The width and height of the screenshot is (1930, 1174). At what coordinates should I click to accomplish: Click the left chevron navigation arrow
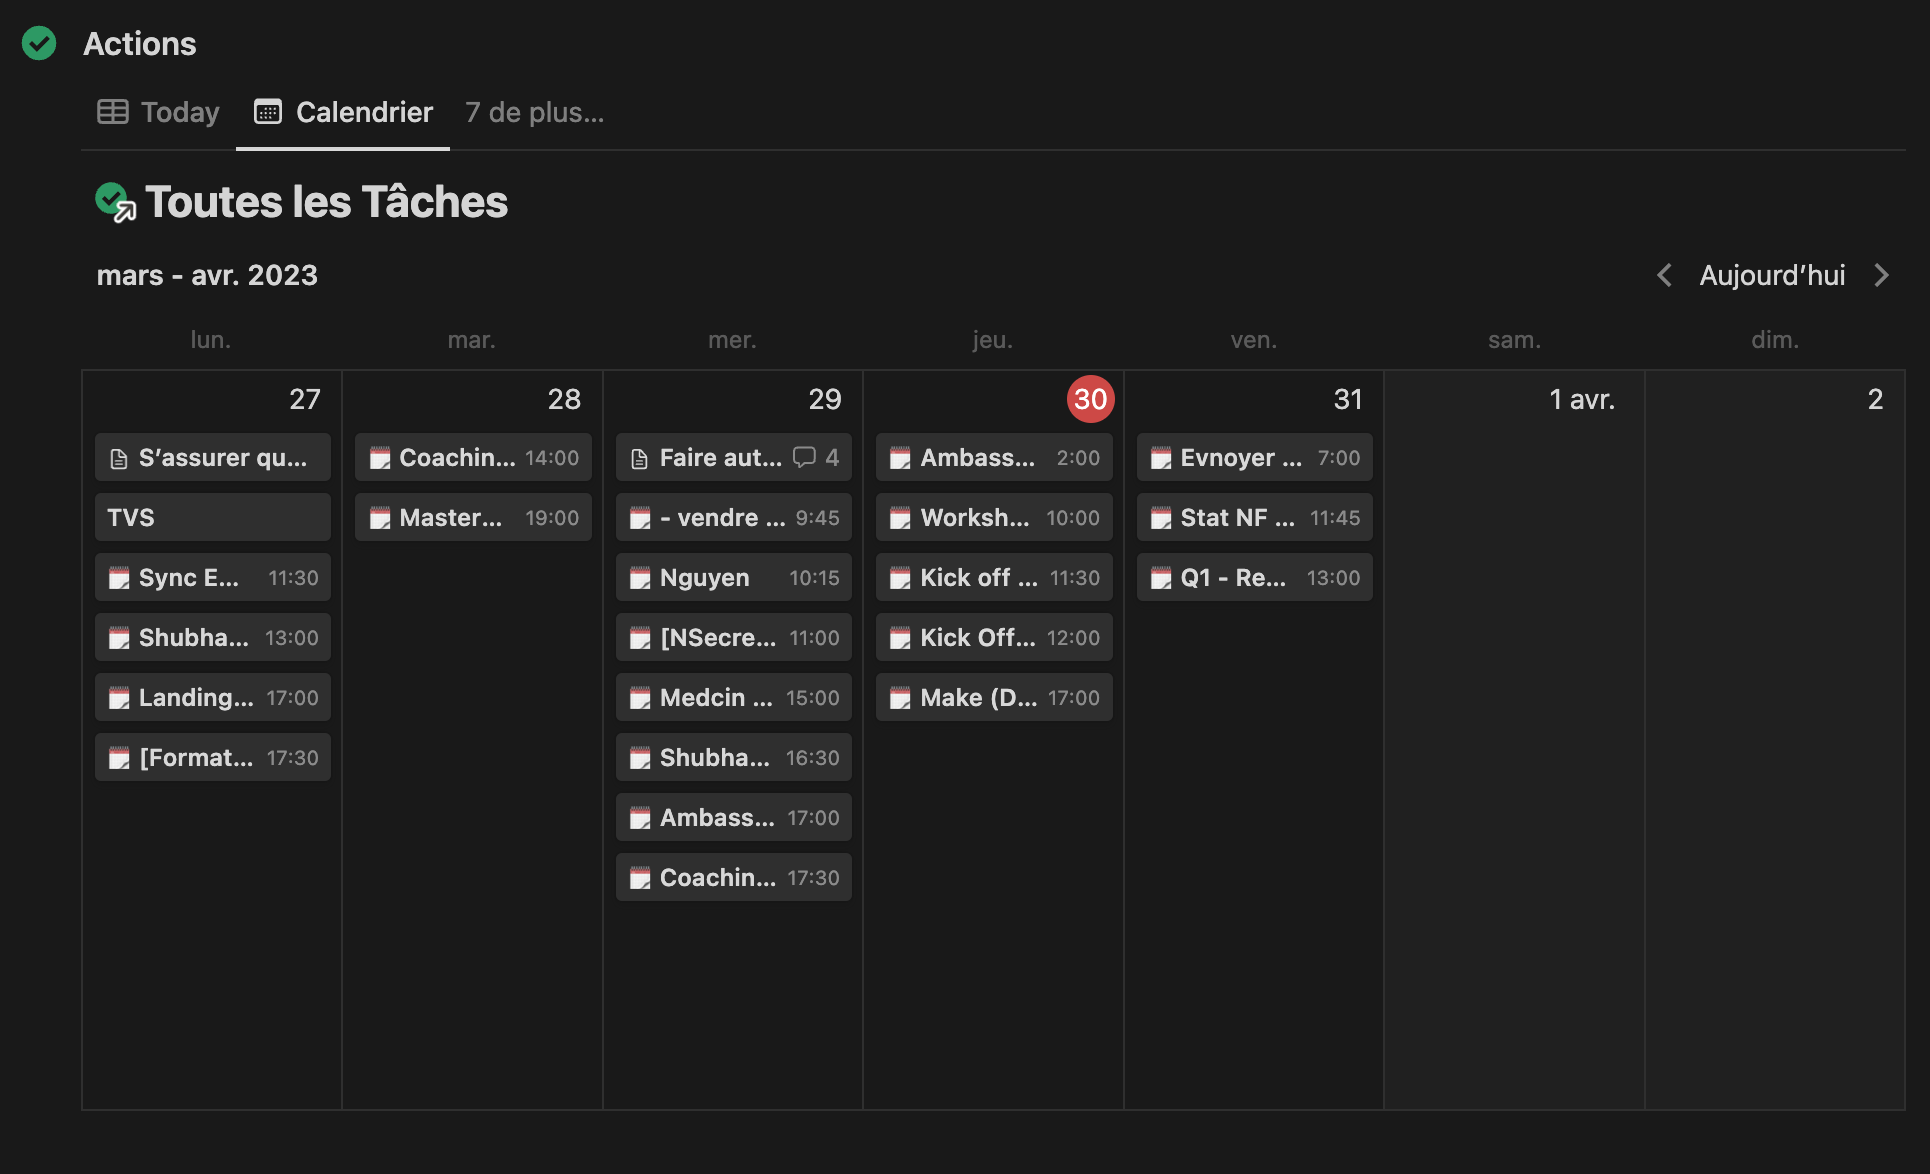1663,273
